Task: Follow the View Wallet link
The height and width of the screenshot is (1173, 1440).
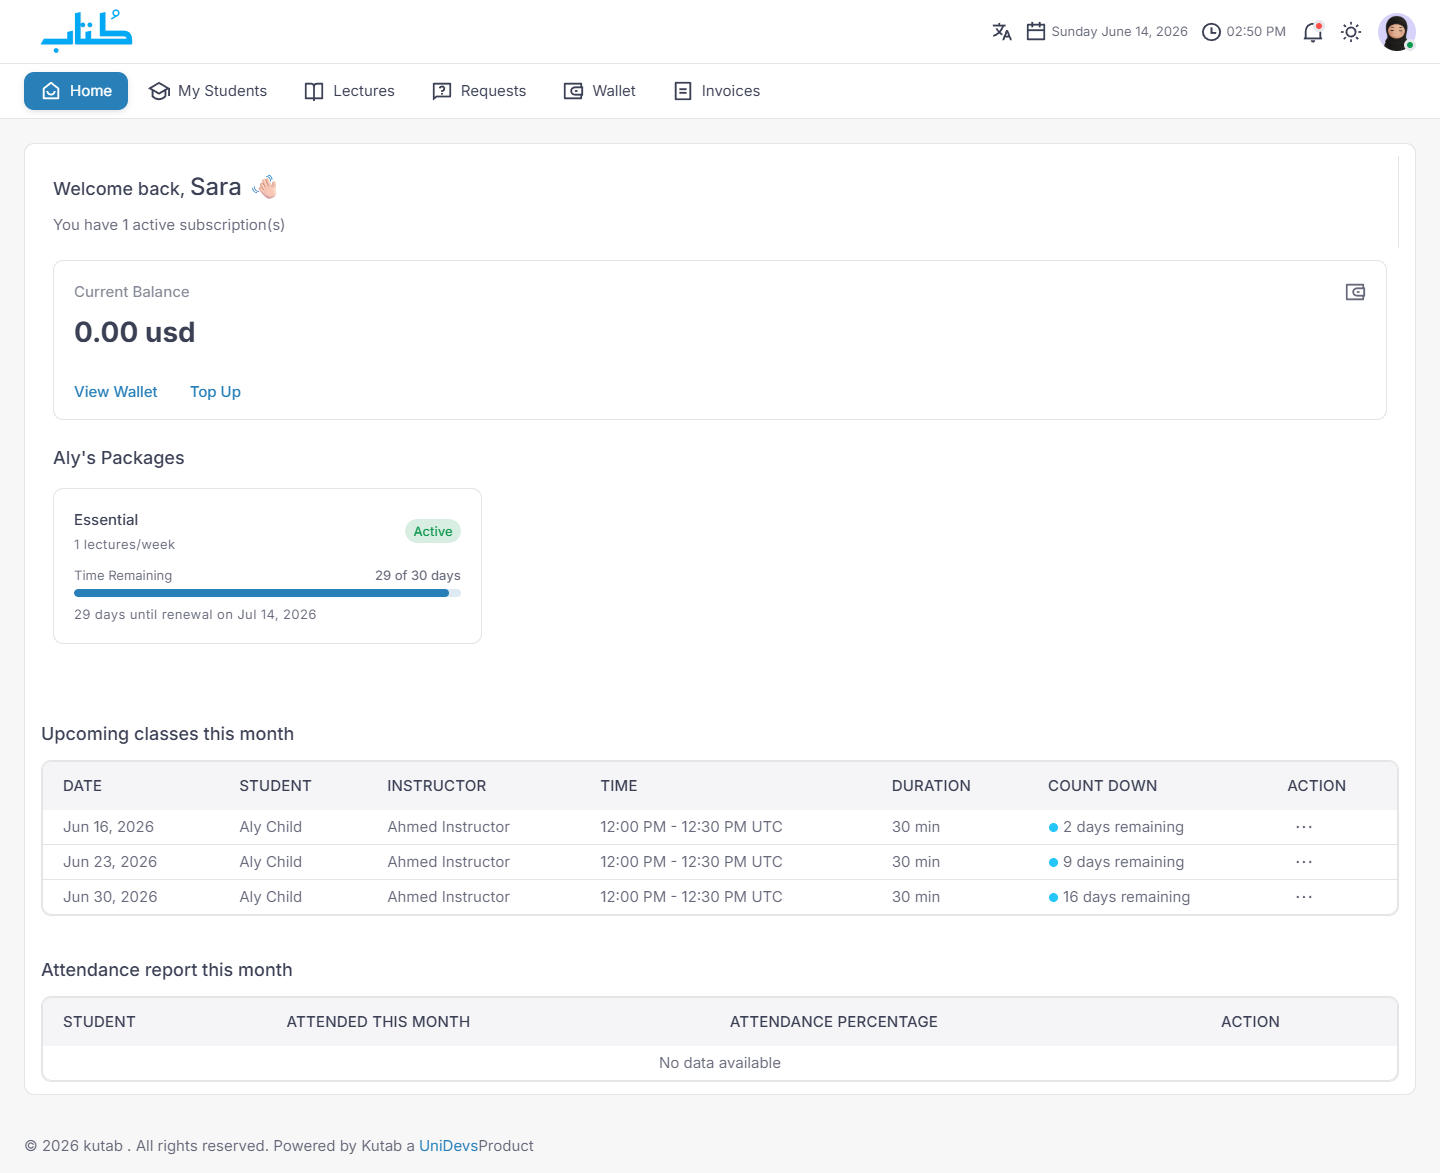Action: (116, 392)
